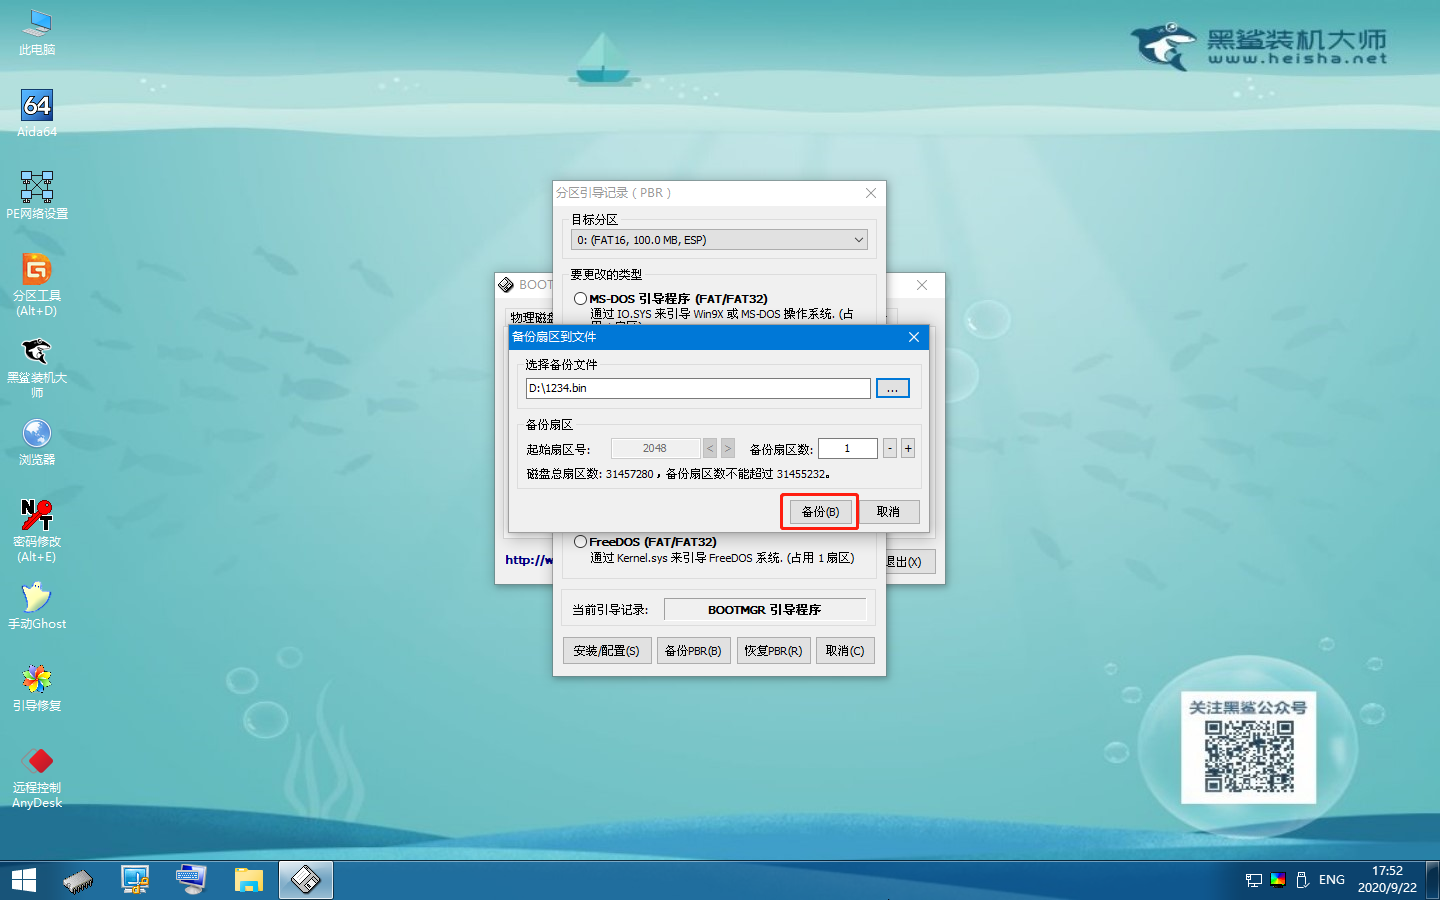Open File Explorer from the taskbar
This screenshot has height=900, width=1440.
(248, 880)
